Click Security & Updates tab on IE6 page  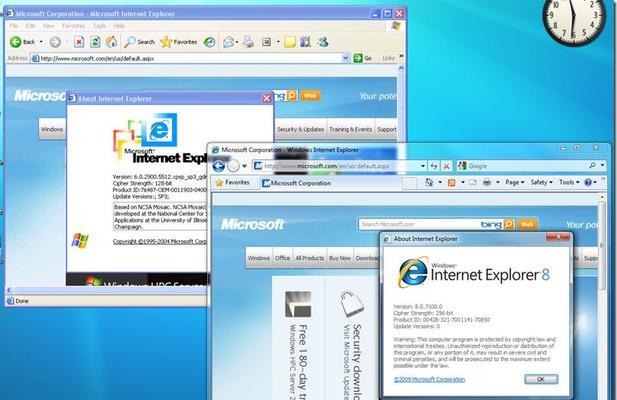[x=300, y=129]
